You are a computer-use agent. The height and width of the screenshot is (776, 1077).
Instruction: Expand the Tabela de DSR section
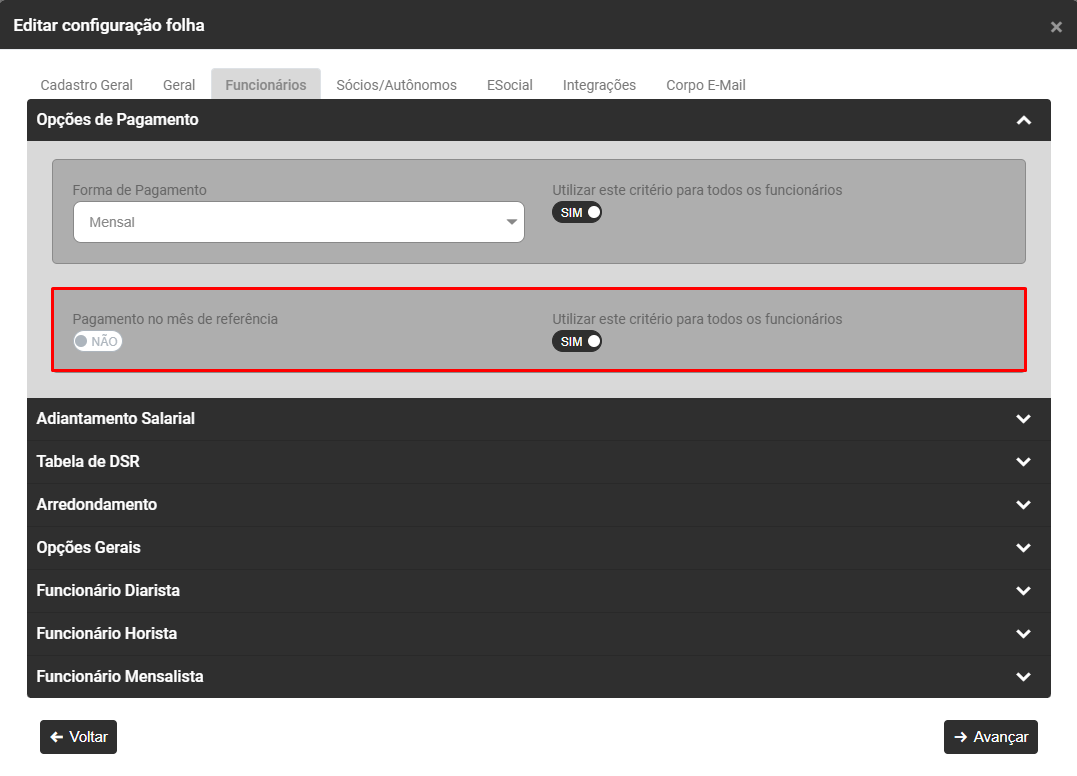(538, 461)
